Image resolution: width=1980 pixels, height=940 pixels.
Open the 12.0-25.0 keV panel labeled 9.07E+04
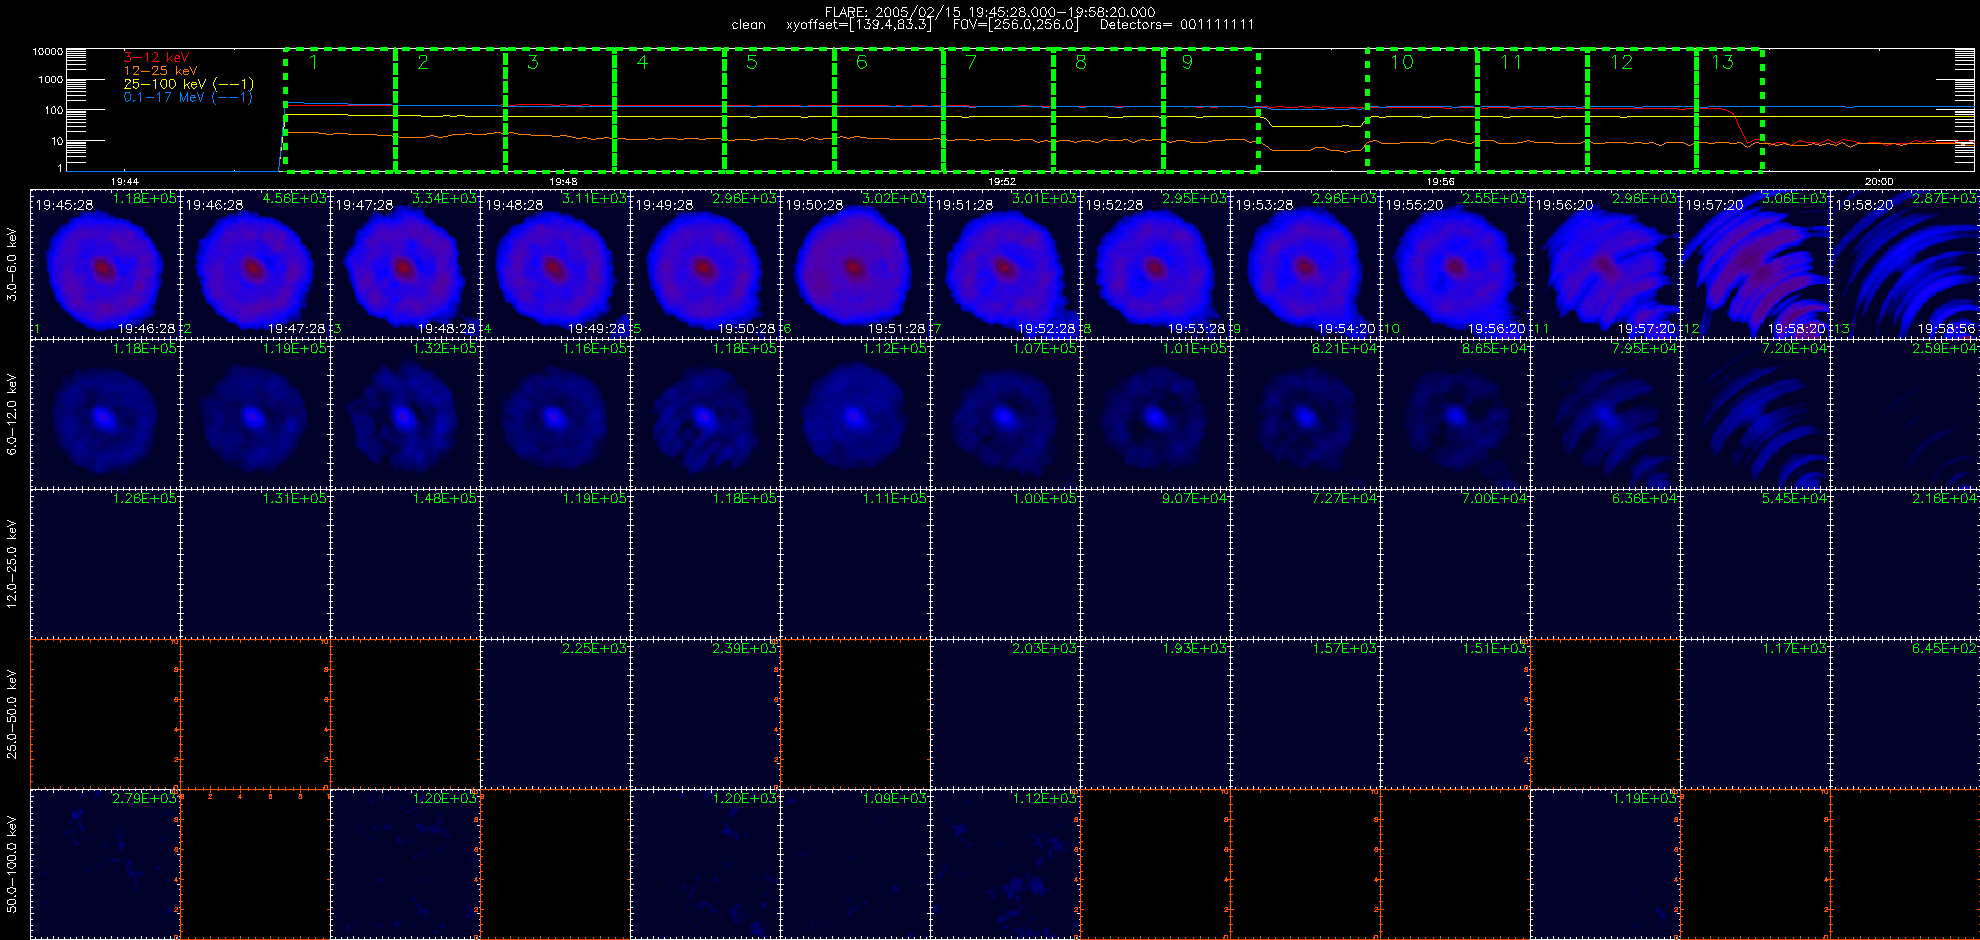pos(1155,564)
